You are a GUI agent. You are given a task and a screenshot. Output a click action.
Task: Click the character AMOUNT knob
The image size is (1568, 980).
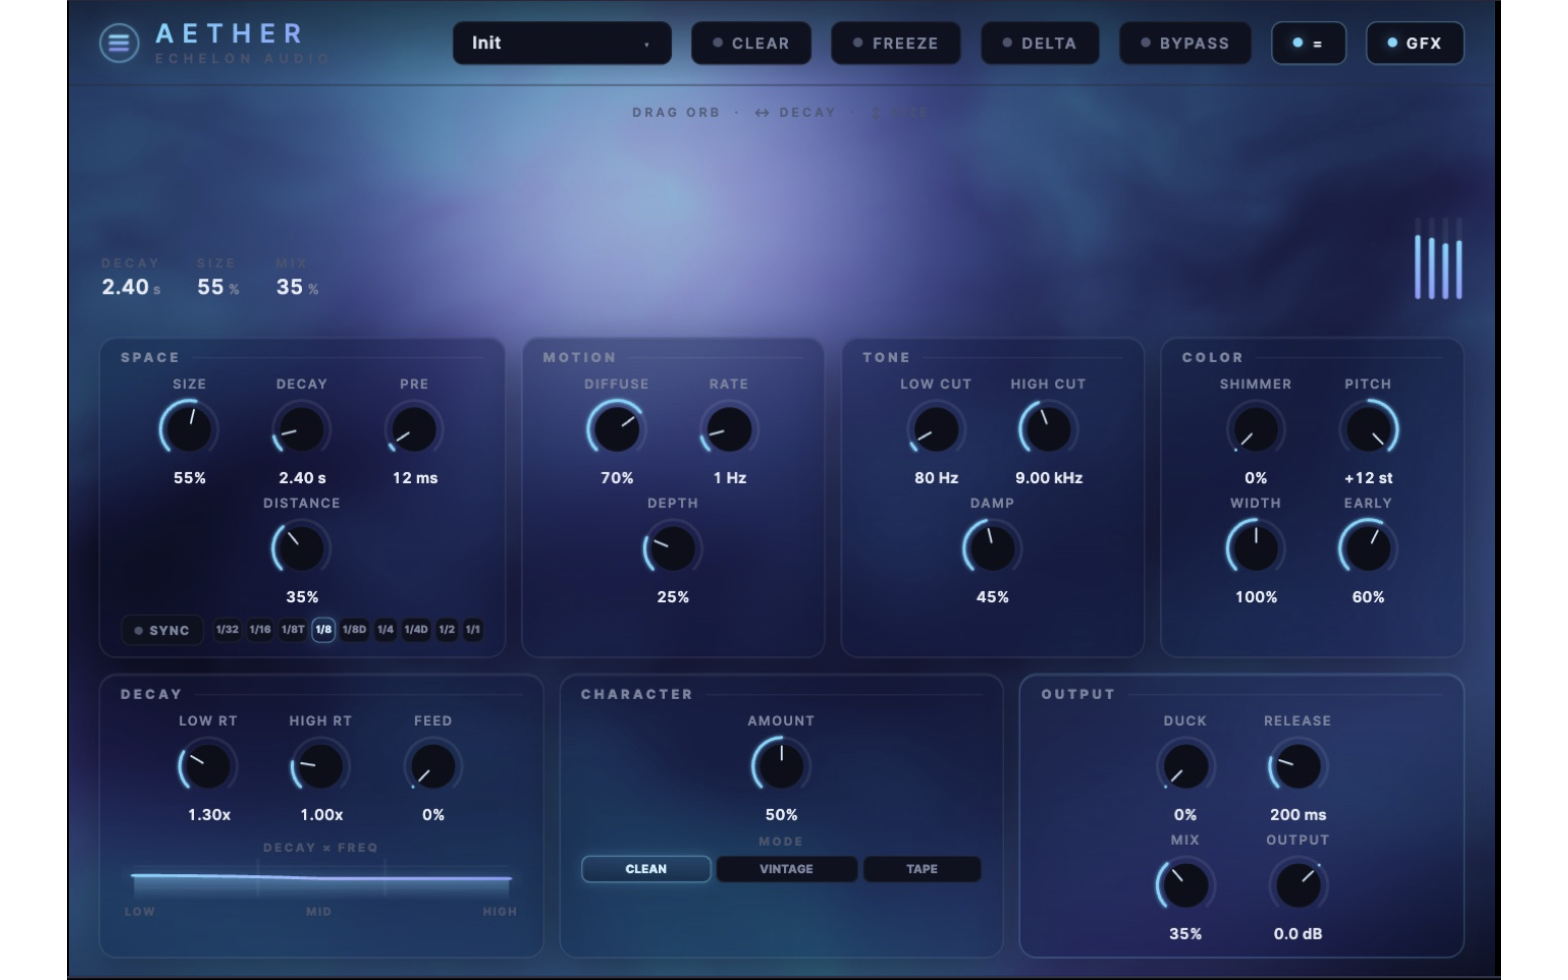[x=781, y=766]
